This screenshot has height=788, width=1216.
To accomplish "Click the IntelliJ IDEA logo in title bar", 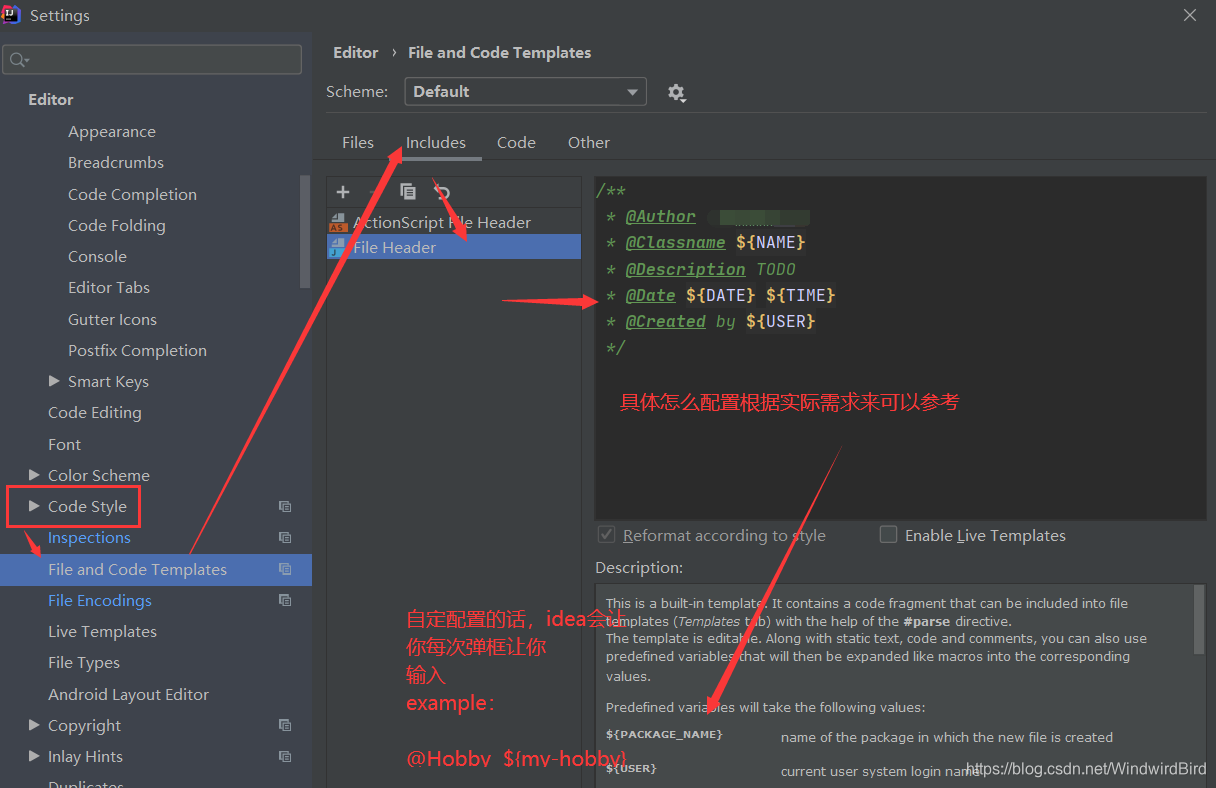I will click(12, 15).
